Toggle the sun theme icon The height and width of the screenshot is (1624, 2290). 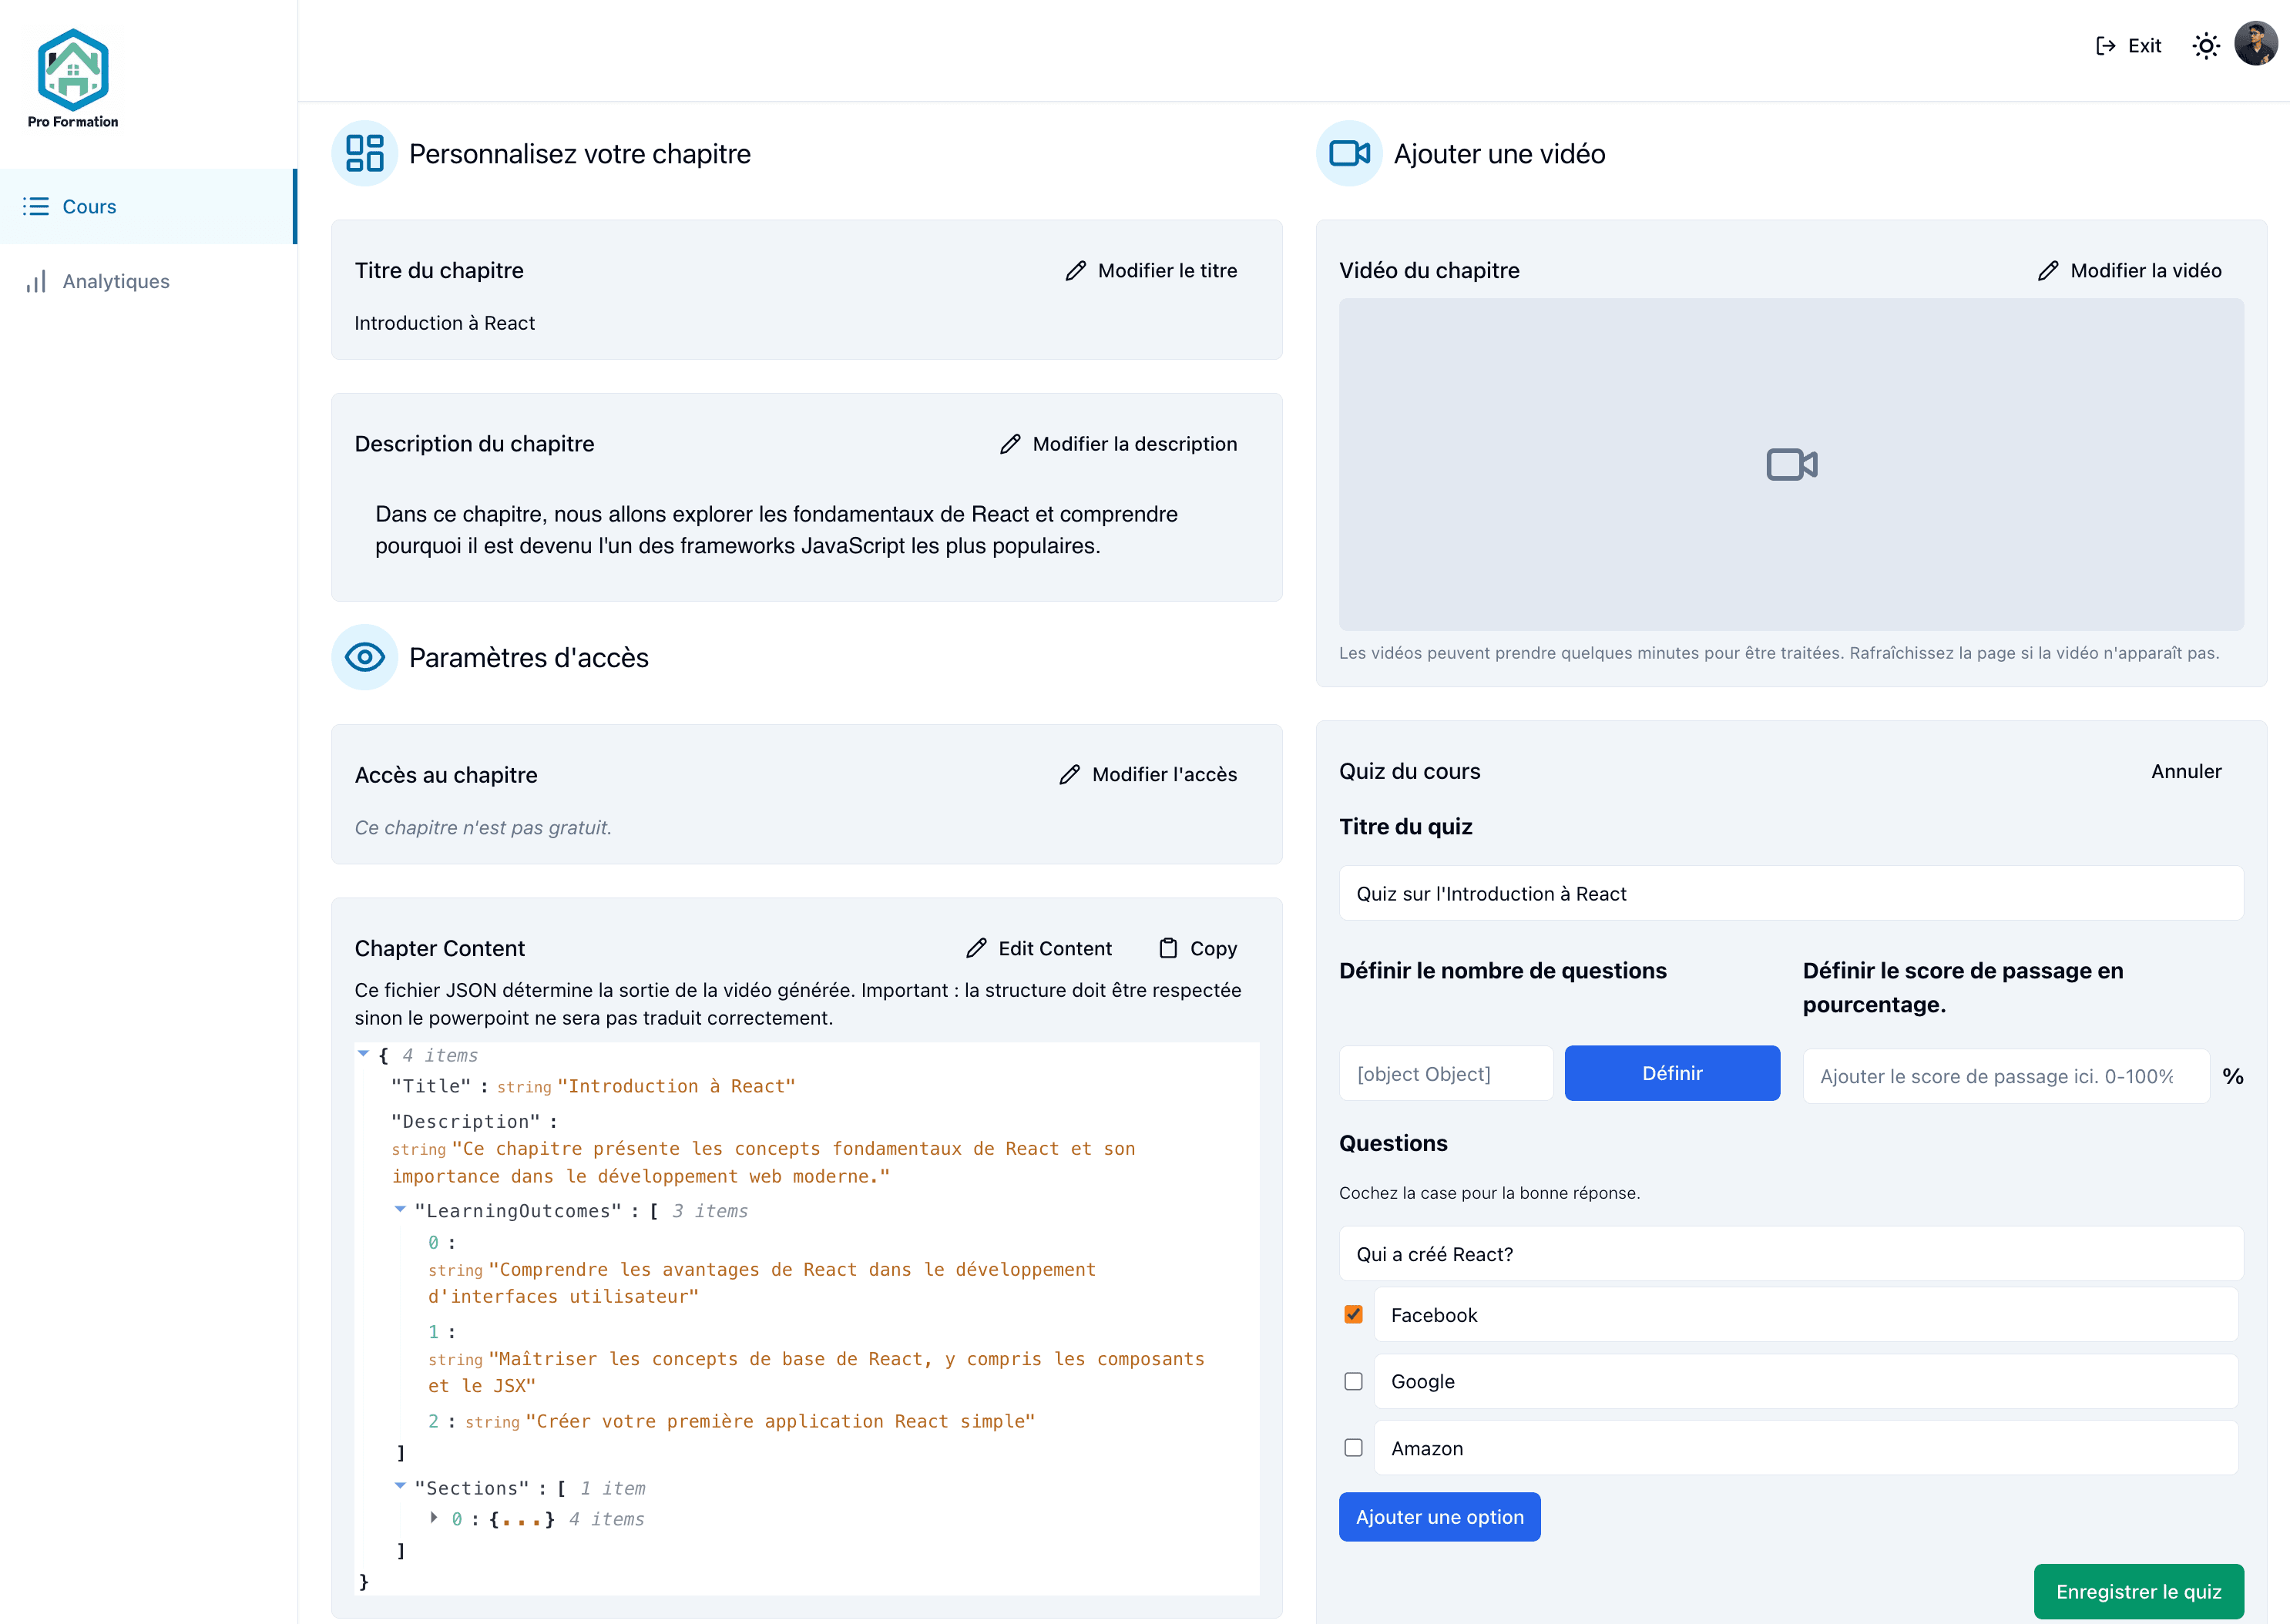2206,46
